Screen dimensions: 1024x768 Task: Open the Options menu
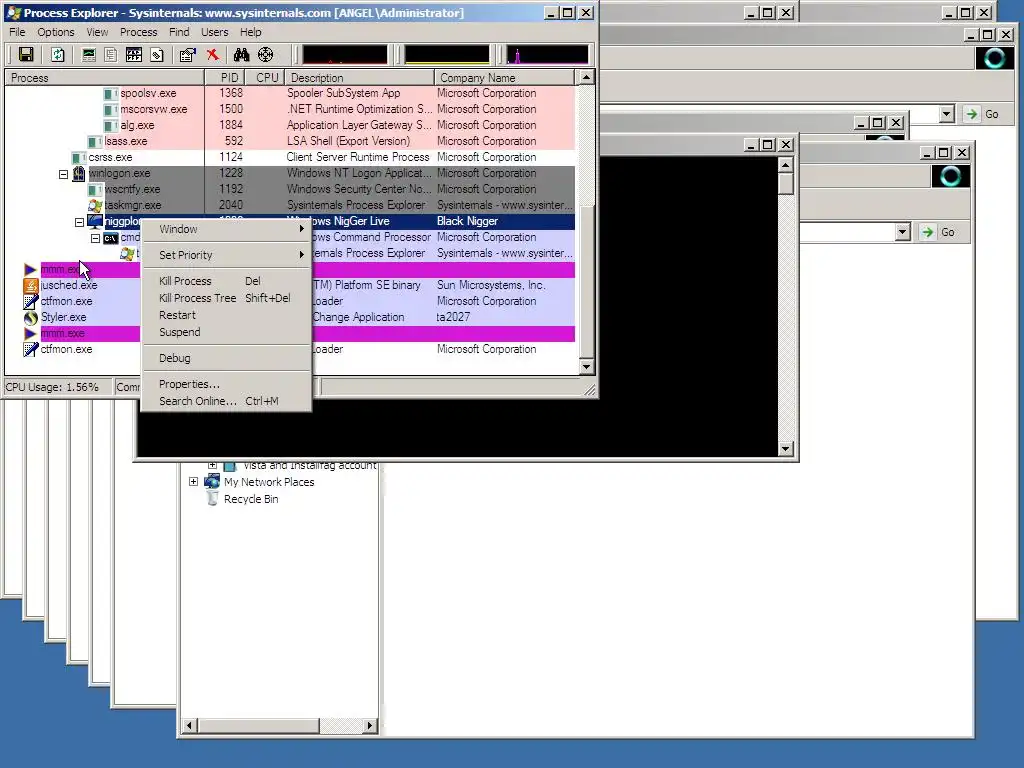56,32
